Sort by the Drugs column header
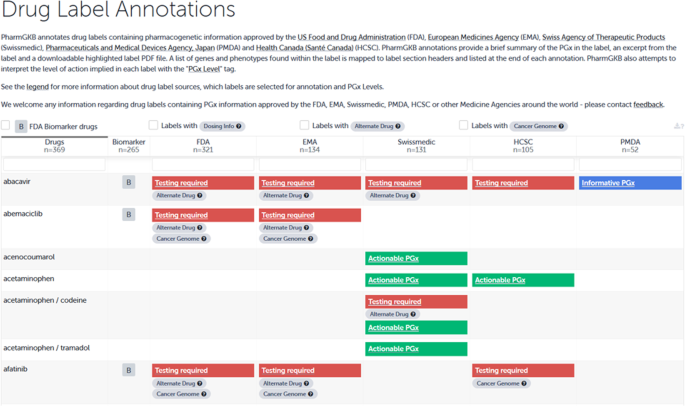The height and width of the screenshot is (406, 685). coord(55,146)
